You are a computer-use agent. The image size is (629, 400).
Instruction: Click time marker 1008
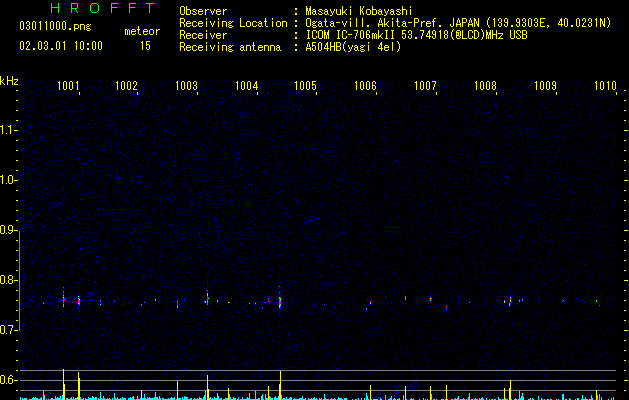[x=485, y=86]
